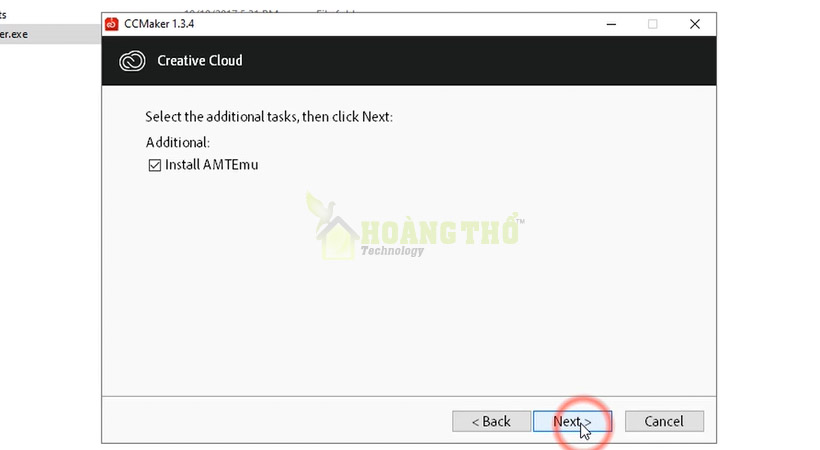
Task: Cancel the installation
Action: point(664,421)
